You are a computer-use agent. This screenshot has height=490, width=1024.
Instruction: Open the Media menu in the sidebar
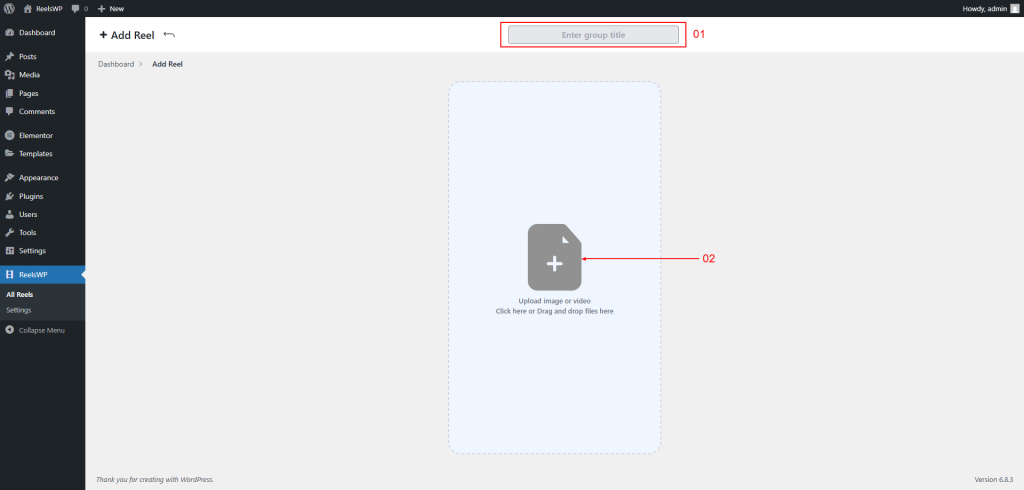click(x=29, y=75)
